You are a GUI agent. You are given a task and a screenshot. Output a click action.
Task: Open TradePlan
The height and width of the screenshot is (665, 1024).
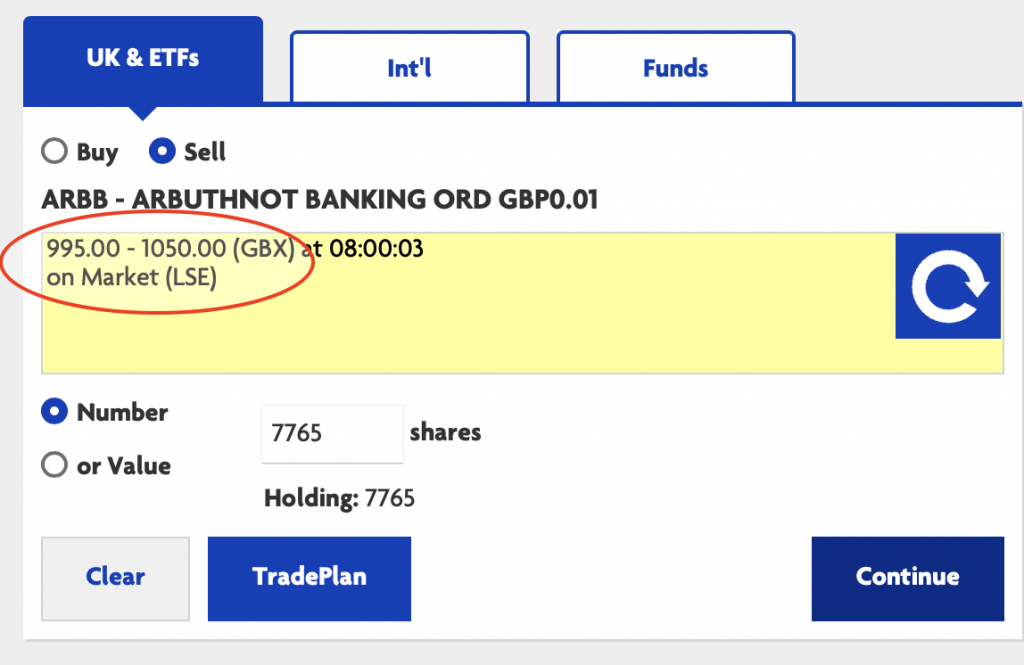pos(309,577)
